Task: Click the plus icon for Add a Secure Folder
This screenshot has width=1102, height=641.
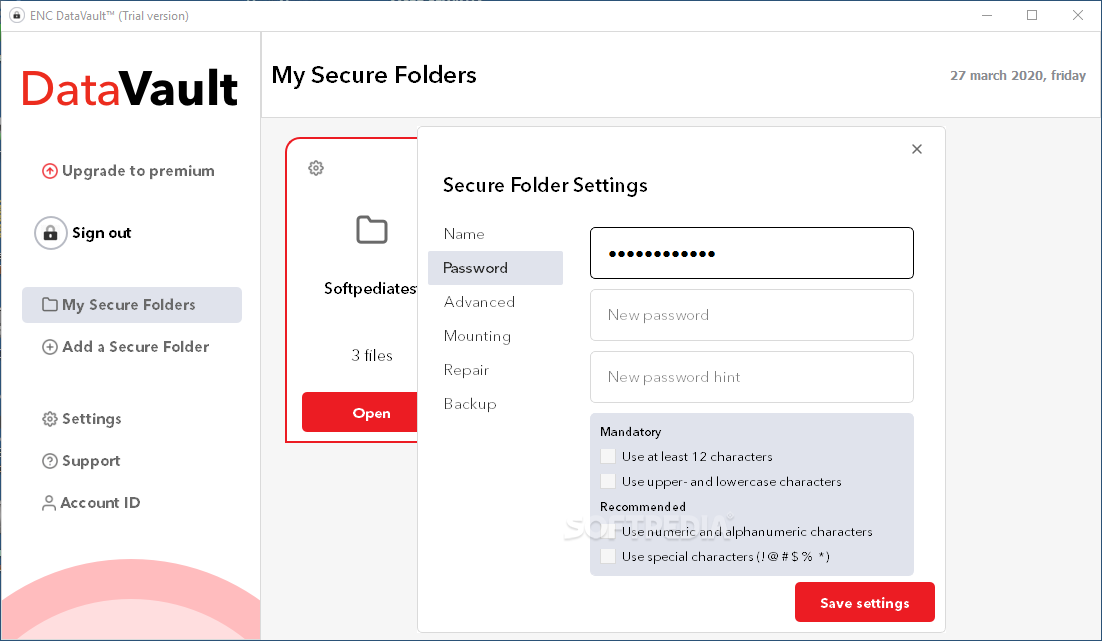Action: 50,347
